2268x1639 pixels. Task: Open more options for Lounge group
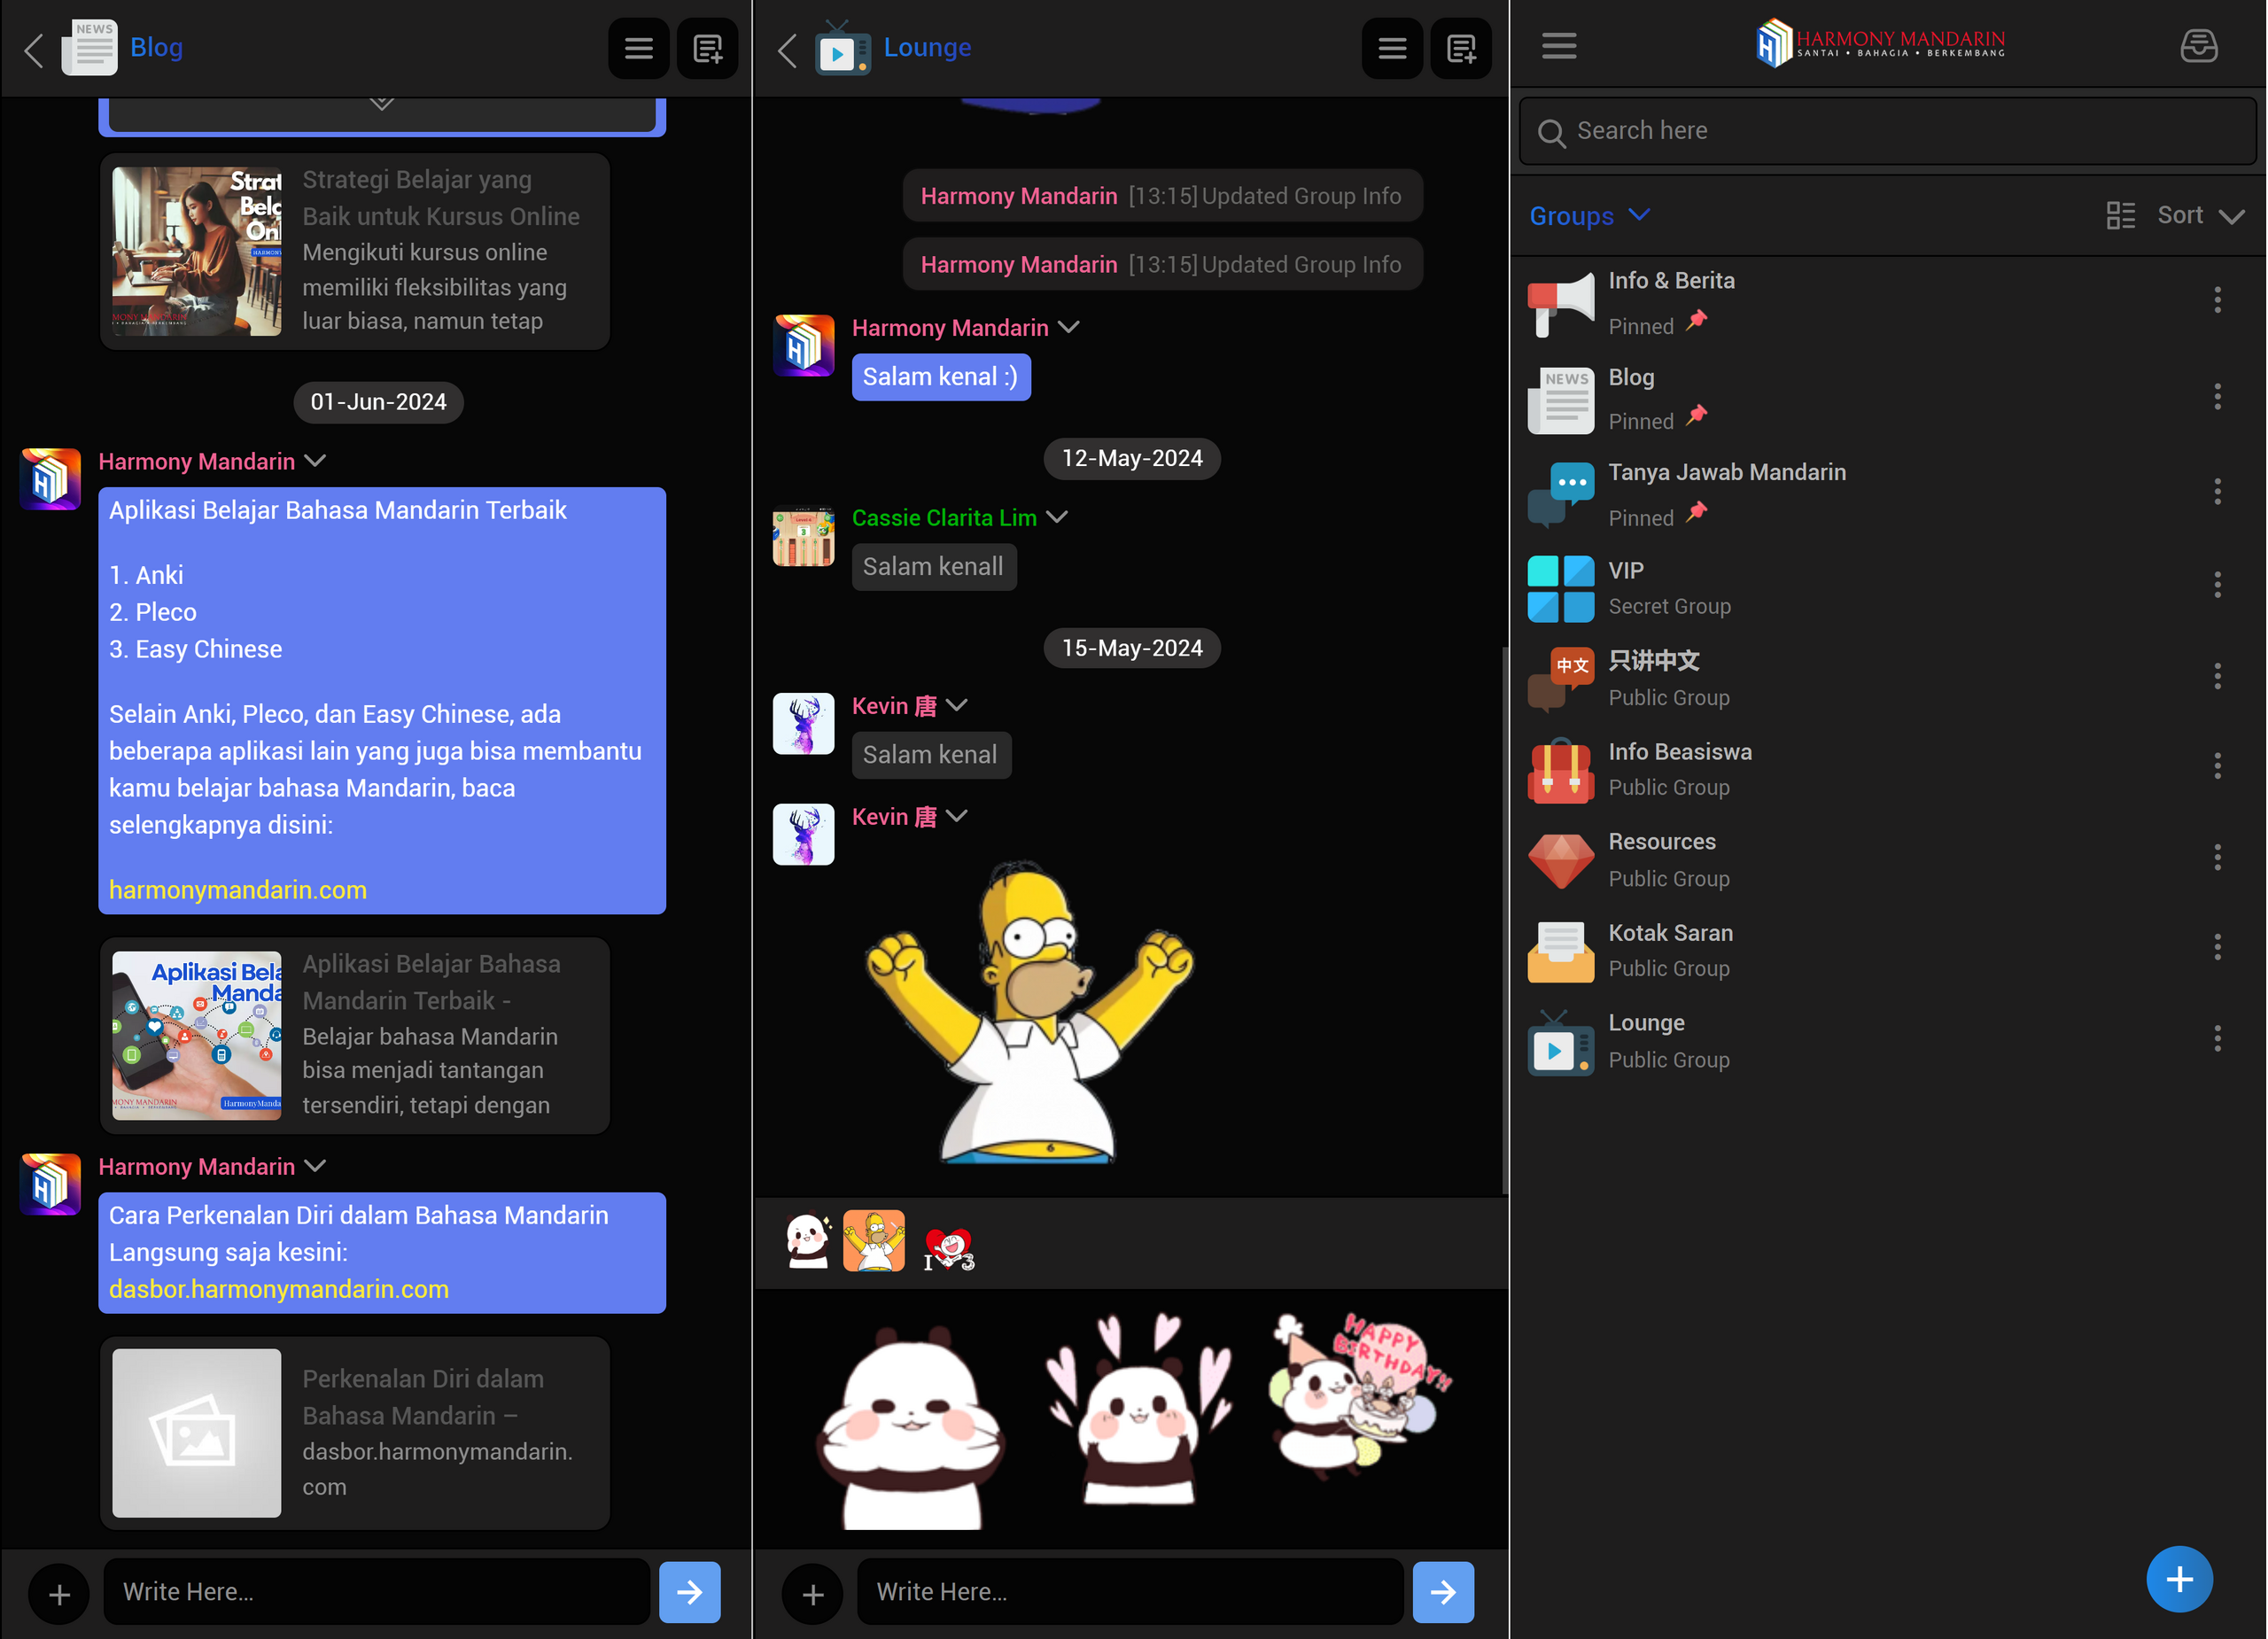pyautogui.click(x=2217, y=1038)
